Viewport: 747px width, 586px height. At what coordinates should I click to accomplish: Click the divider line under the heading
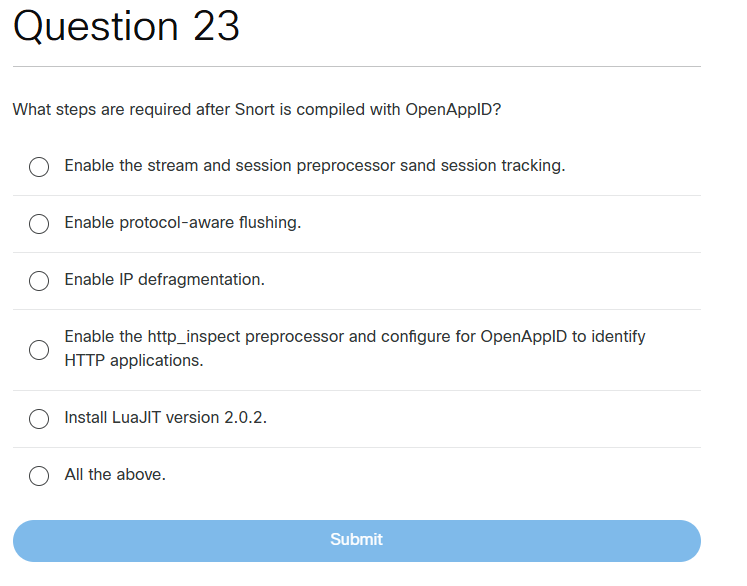point(356,67)
